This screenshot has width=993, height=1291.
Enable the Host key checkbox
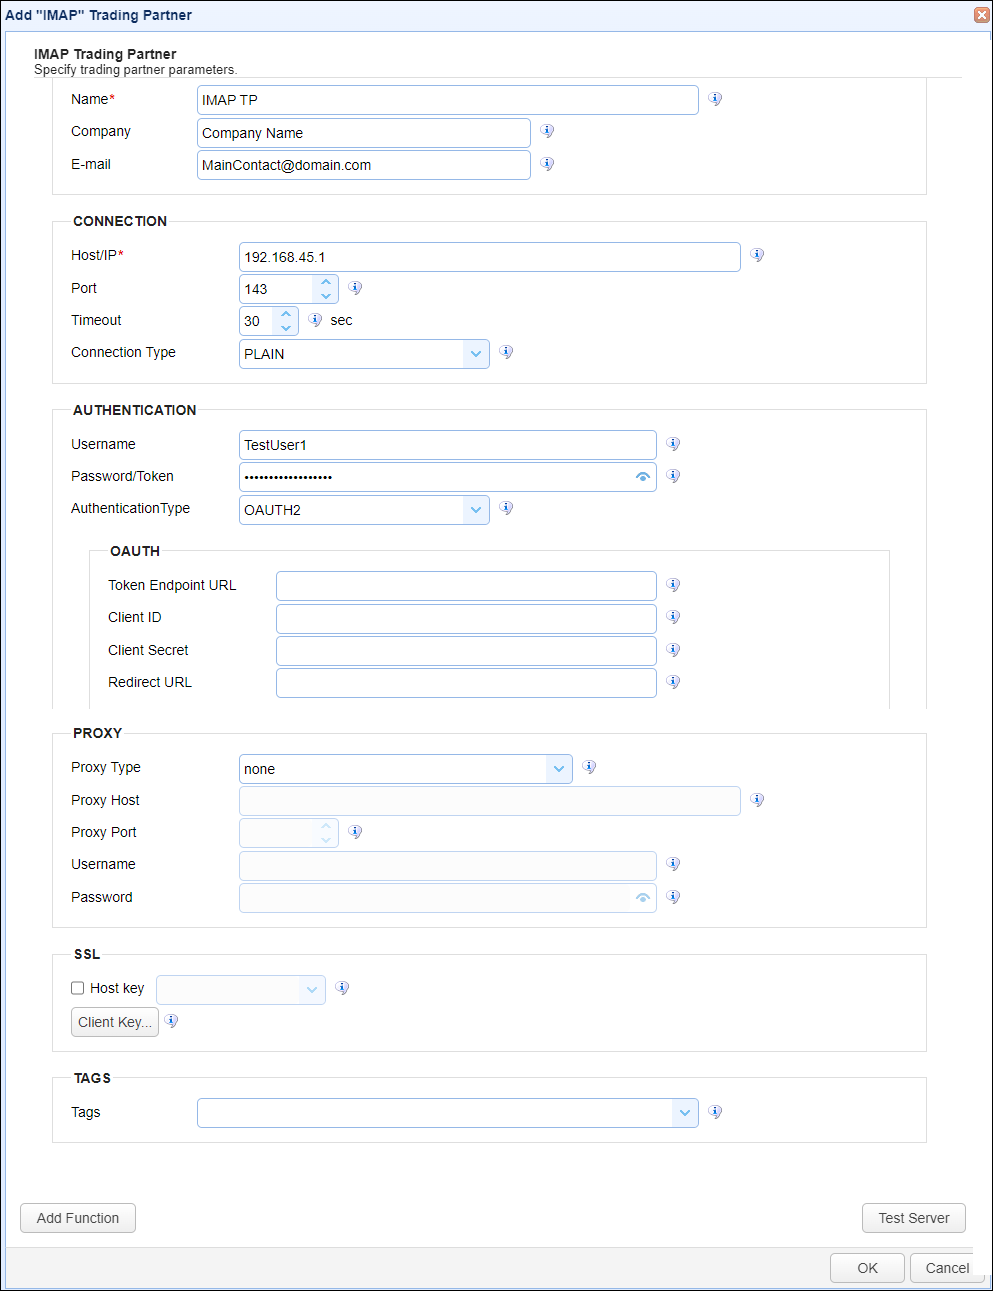tap(77, 988)
